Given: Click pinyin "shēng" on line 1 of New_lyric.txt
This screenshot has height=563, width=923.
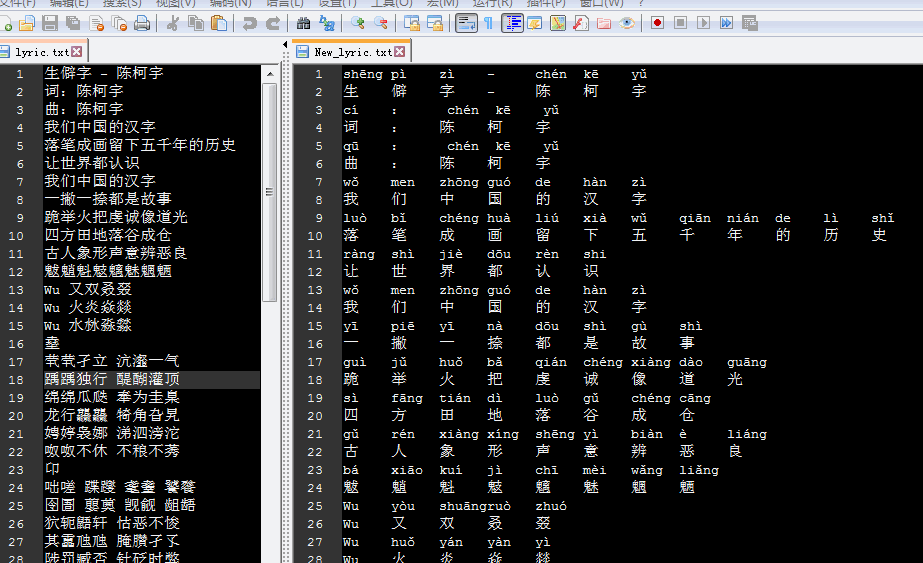Looking at the screenshot, I should 363,74.
